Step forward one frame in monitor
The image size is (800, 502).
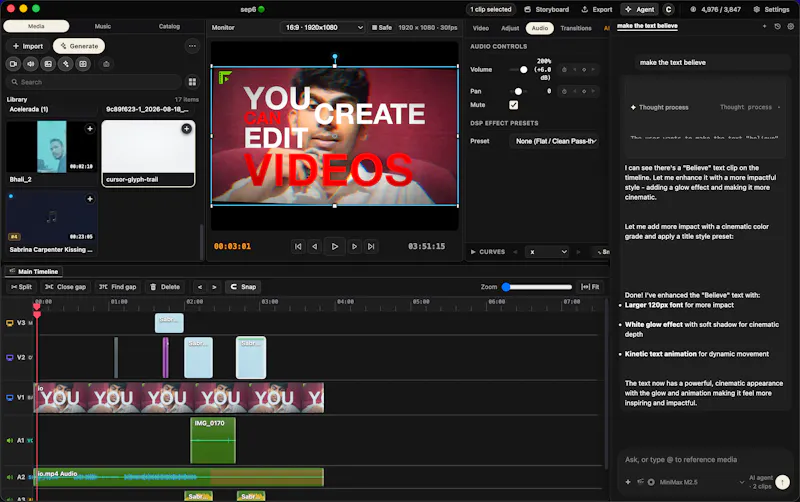tap(354, 246)
